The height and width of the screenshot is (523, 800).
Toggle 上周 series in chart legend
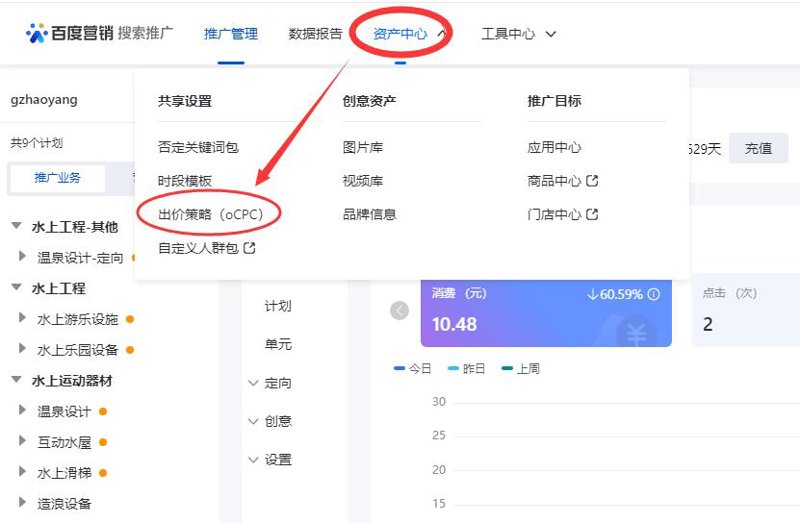(521, 368)
